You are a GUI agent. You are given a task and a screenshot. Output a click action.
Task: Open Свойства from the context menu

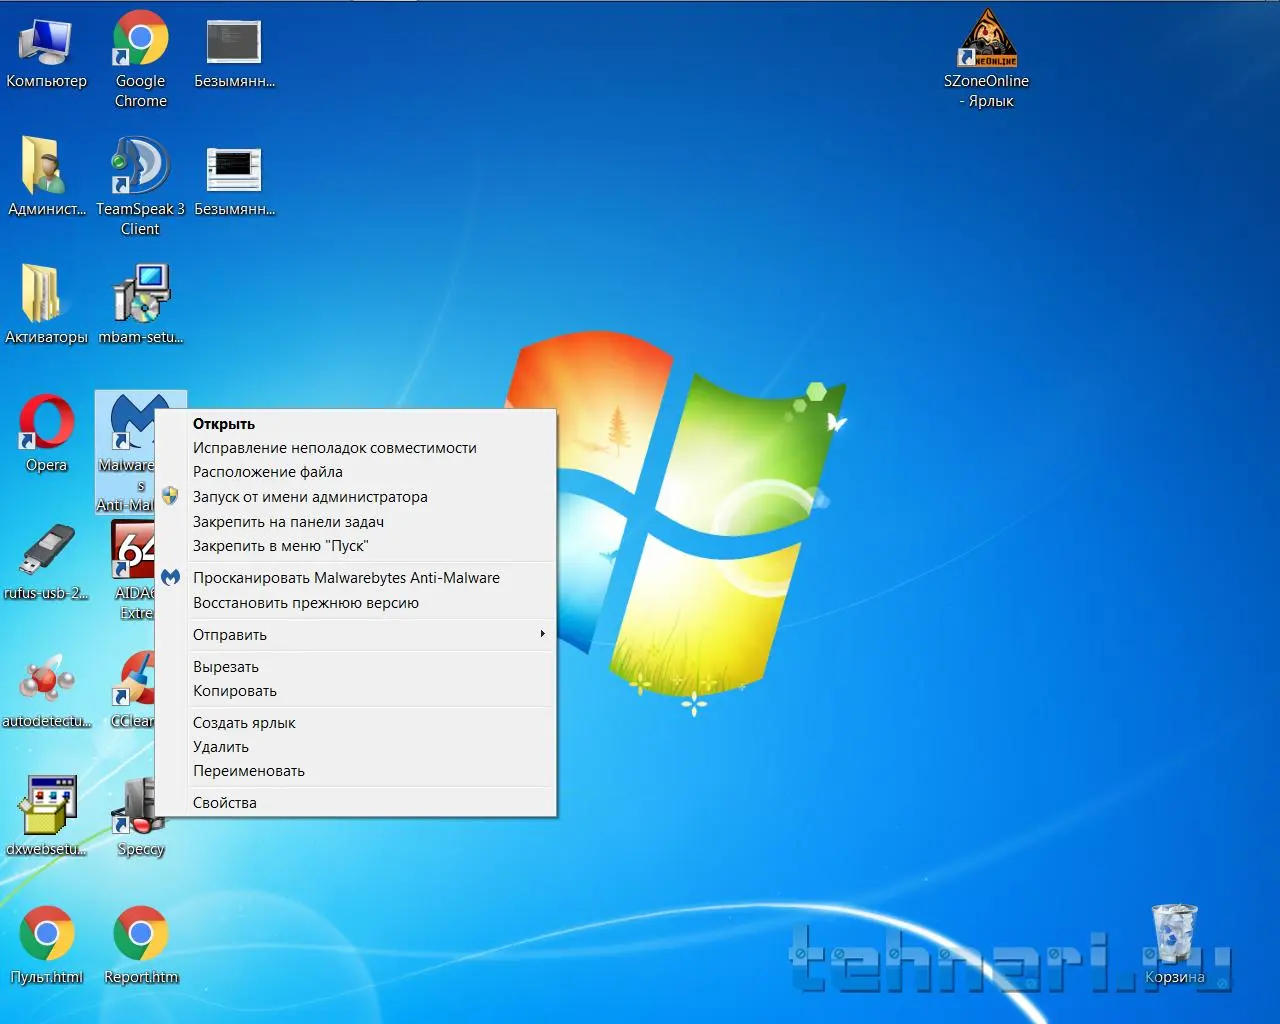pyautogui.click(x=225, y=803)
